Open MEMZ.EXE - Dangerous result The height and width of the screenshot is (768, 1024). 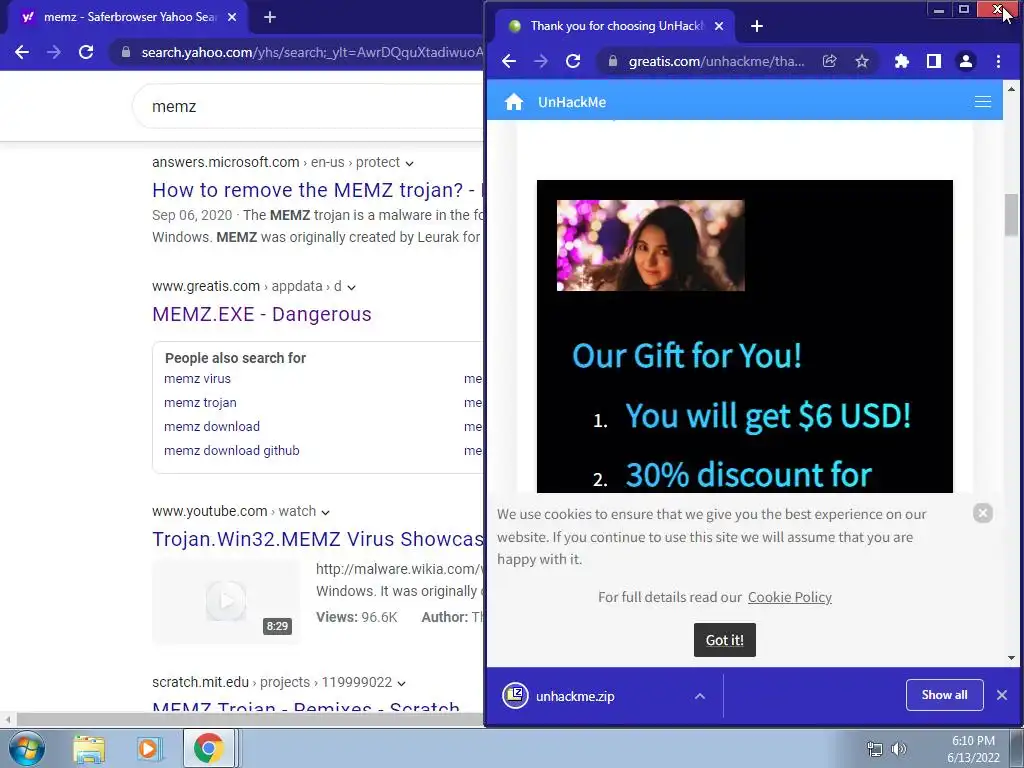261,314
